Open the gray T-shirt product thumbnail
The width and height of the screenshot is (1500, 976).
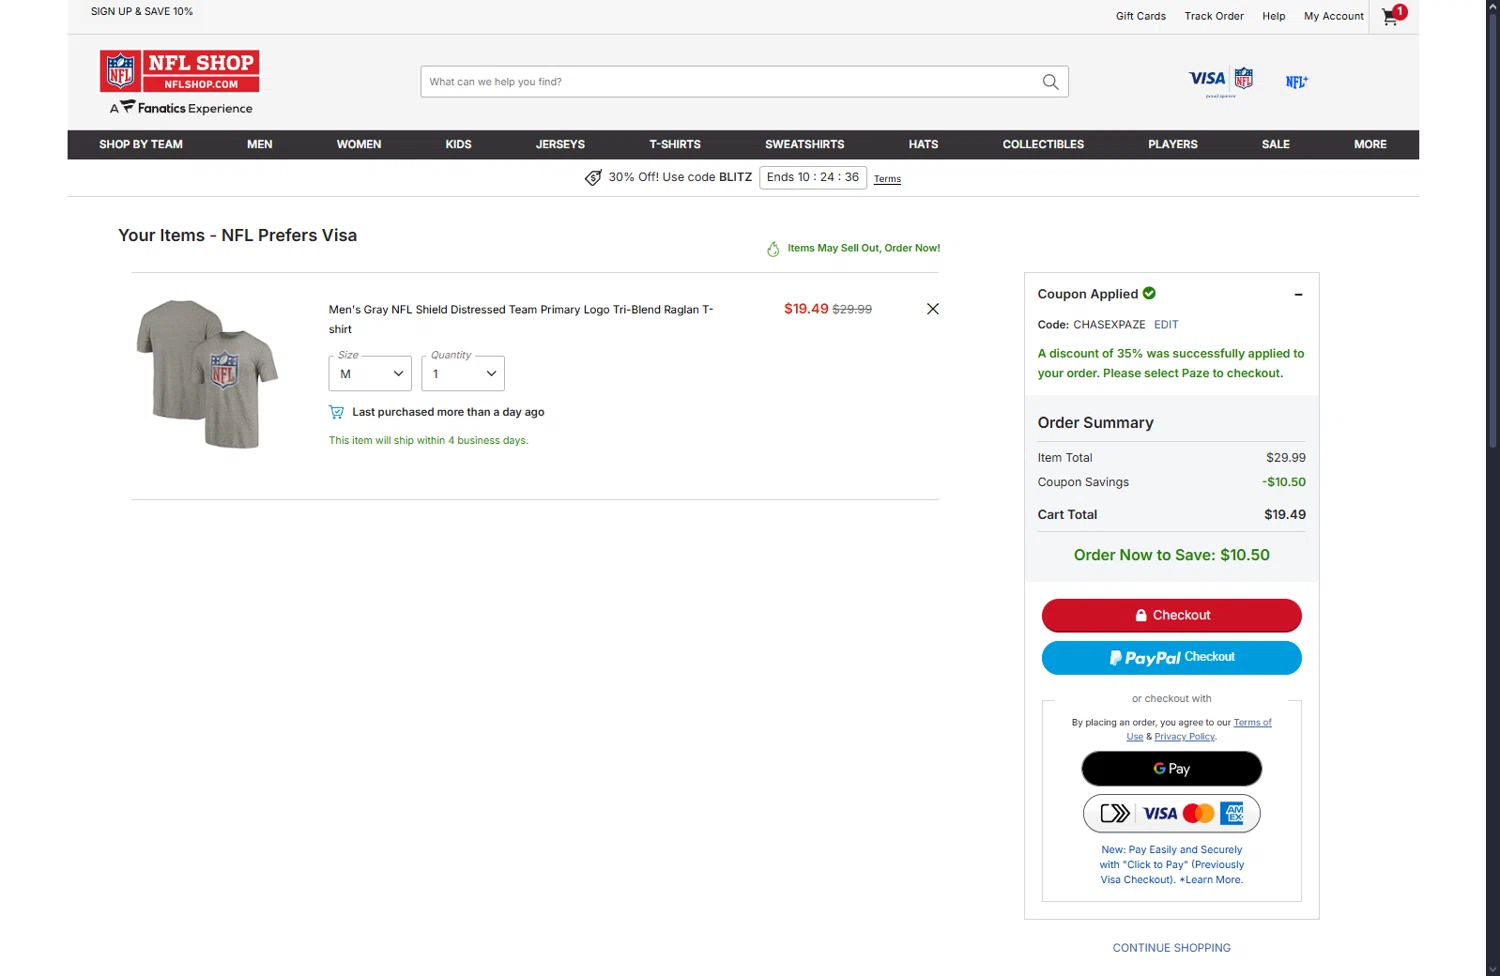point(208,374)
